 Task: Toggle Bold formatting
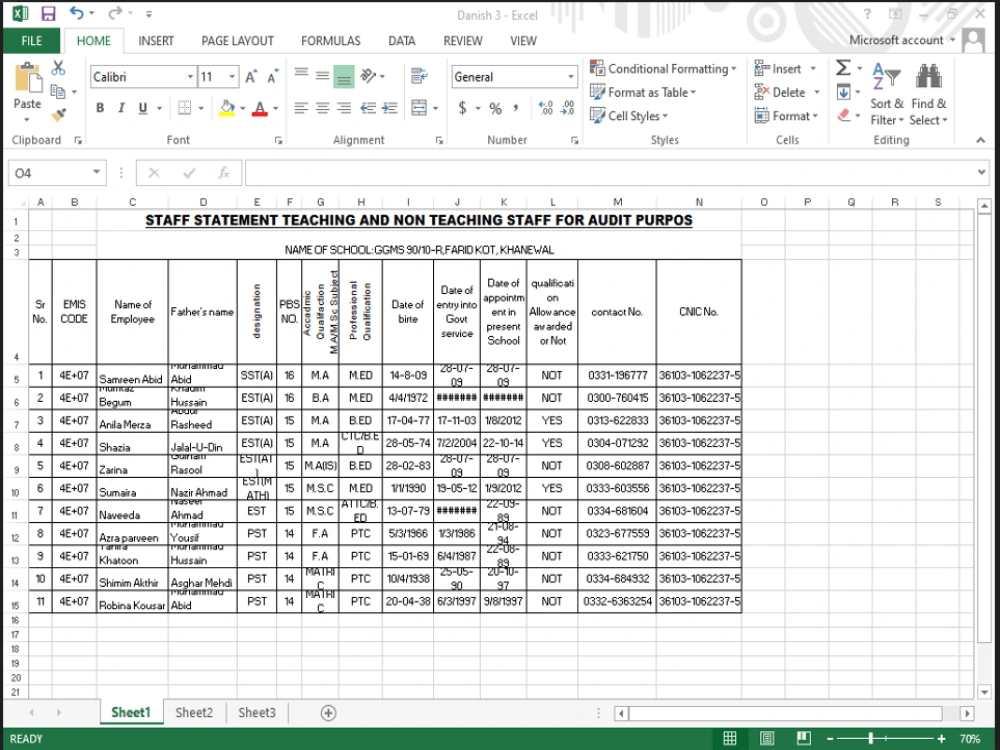(x=100, y=108)
